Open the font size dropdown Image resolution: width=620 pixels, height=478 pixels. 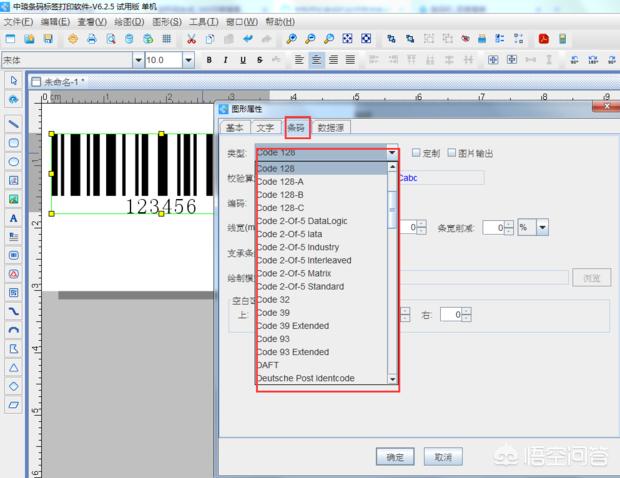click(x=189, y=60)
